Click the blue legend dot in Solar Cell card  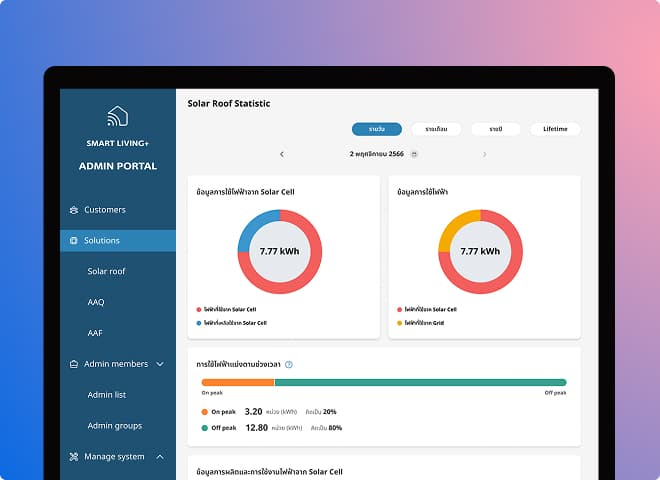199,323
